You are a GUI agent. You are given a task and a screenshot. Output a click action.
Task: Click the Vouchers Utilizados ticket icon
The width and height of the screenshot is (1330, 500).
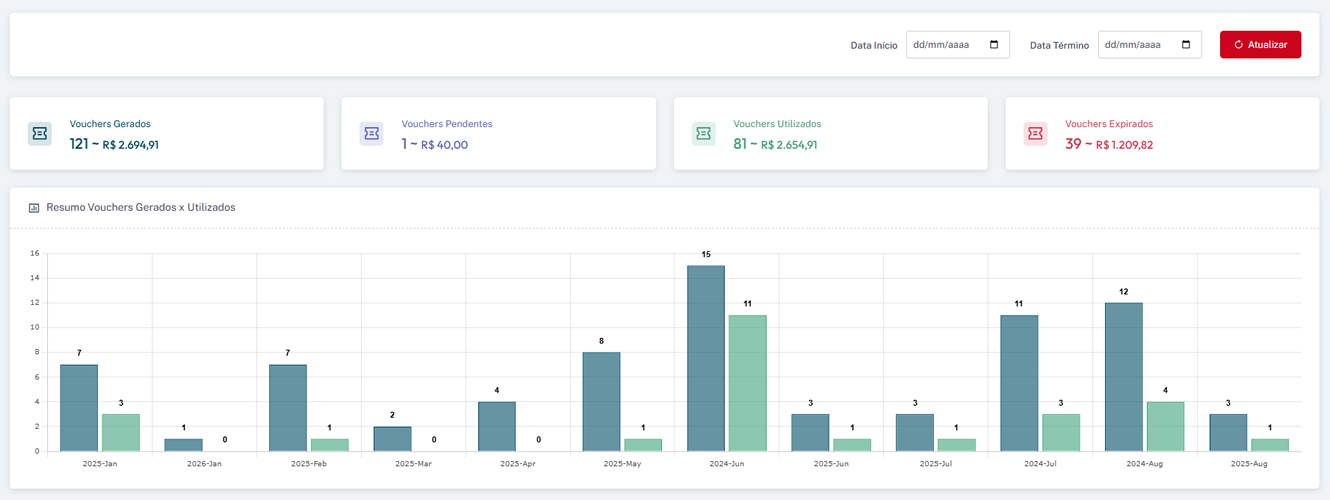pos(703,134)
